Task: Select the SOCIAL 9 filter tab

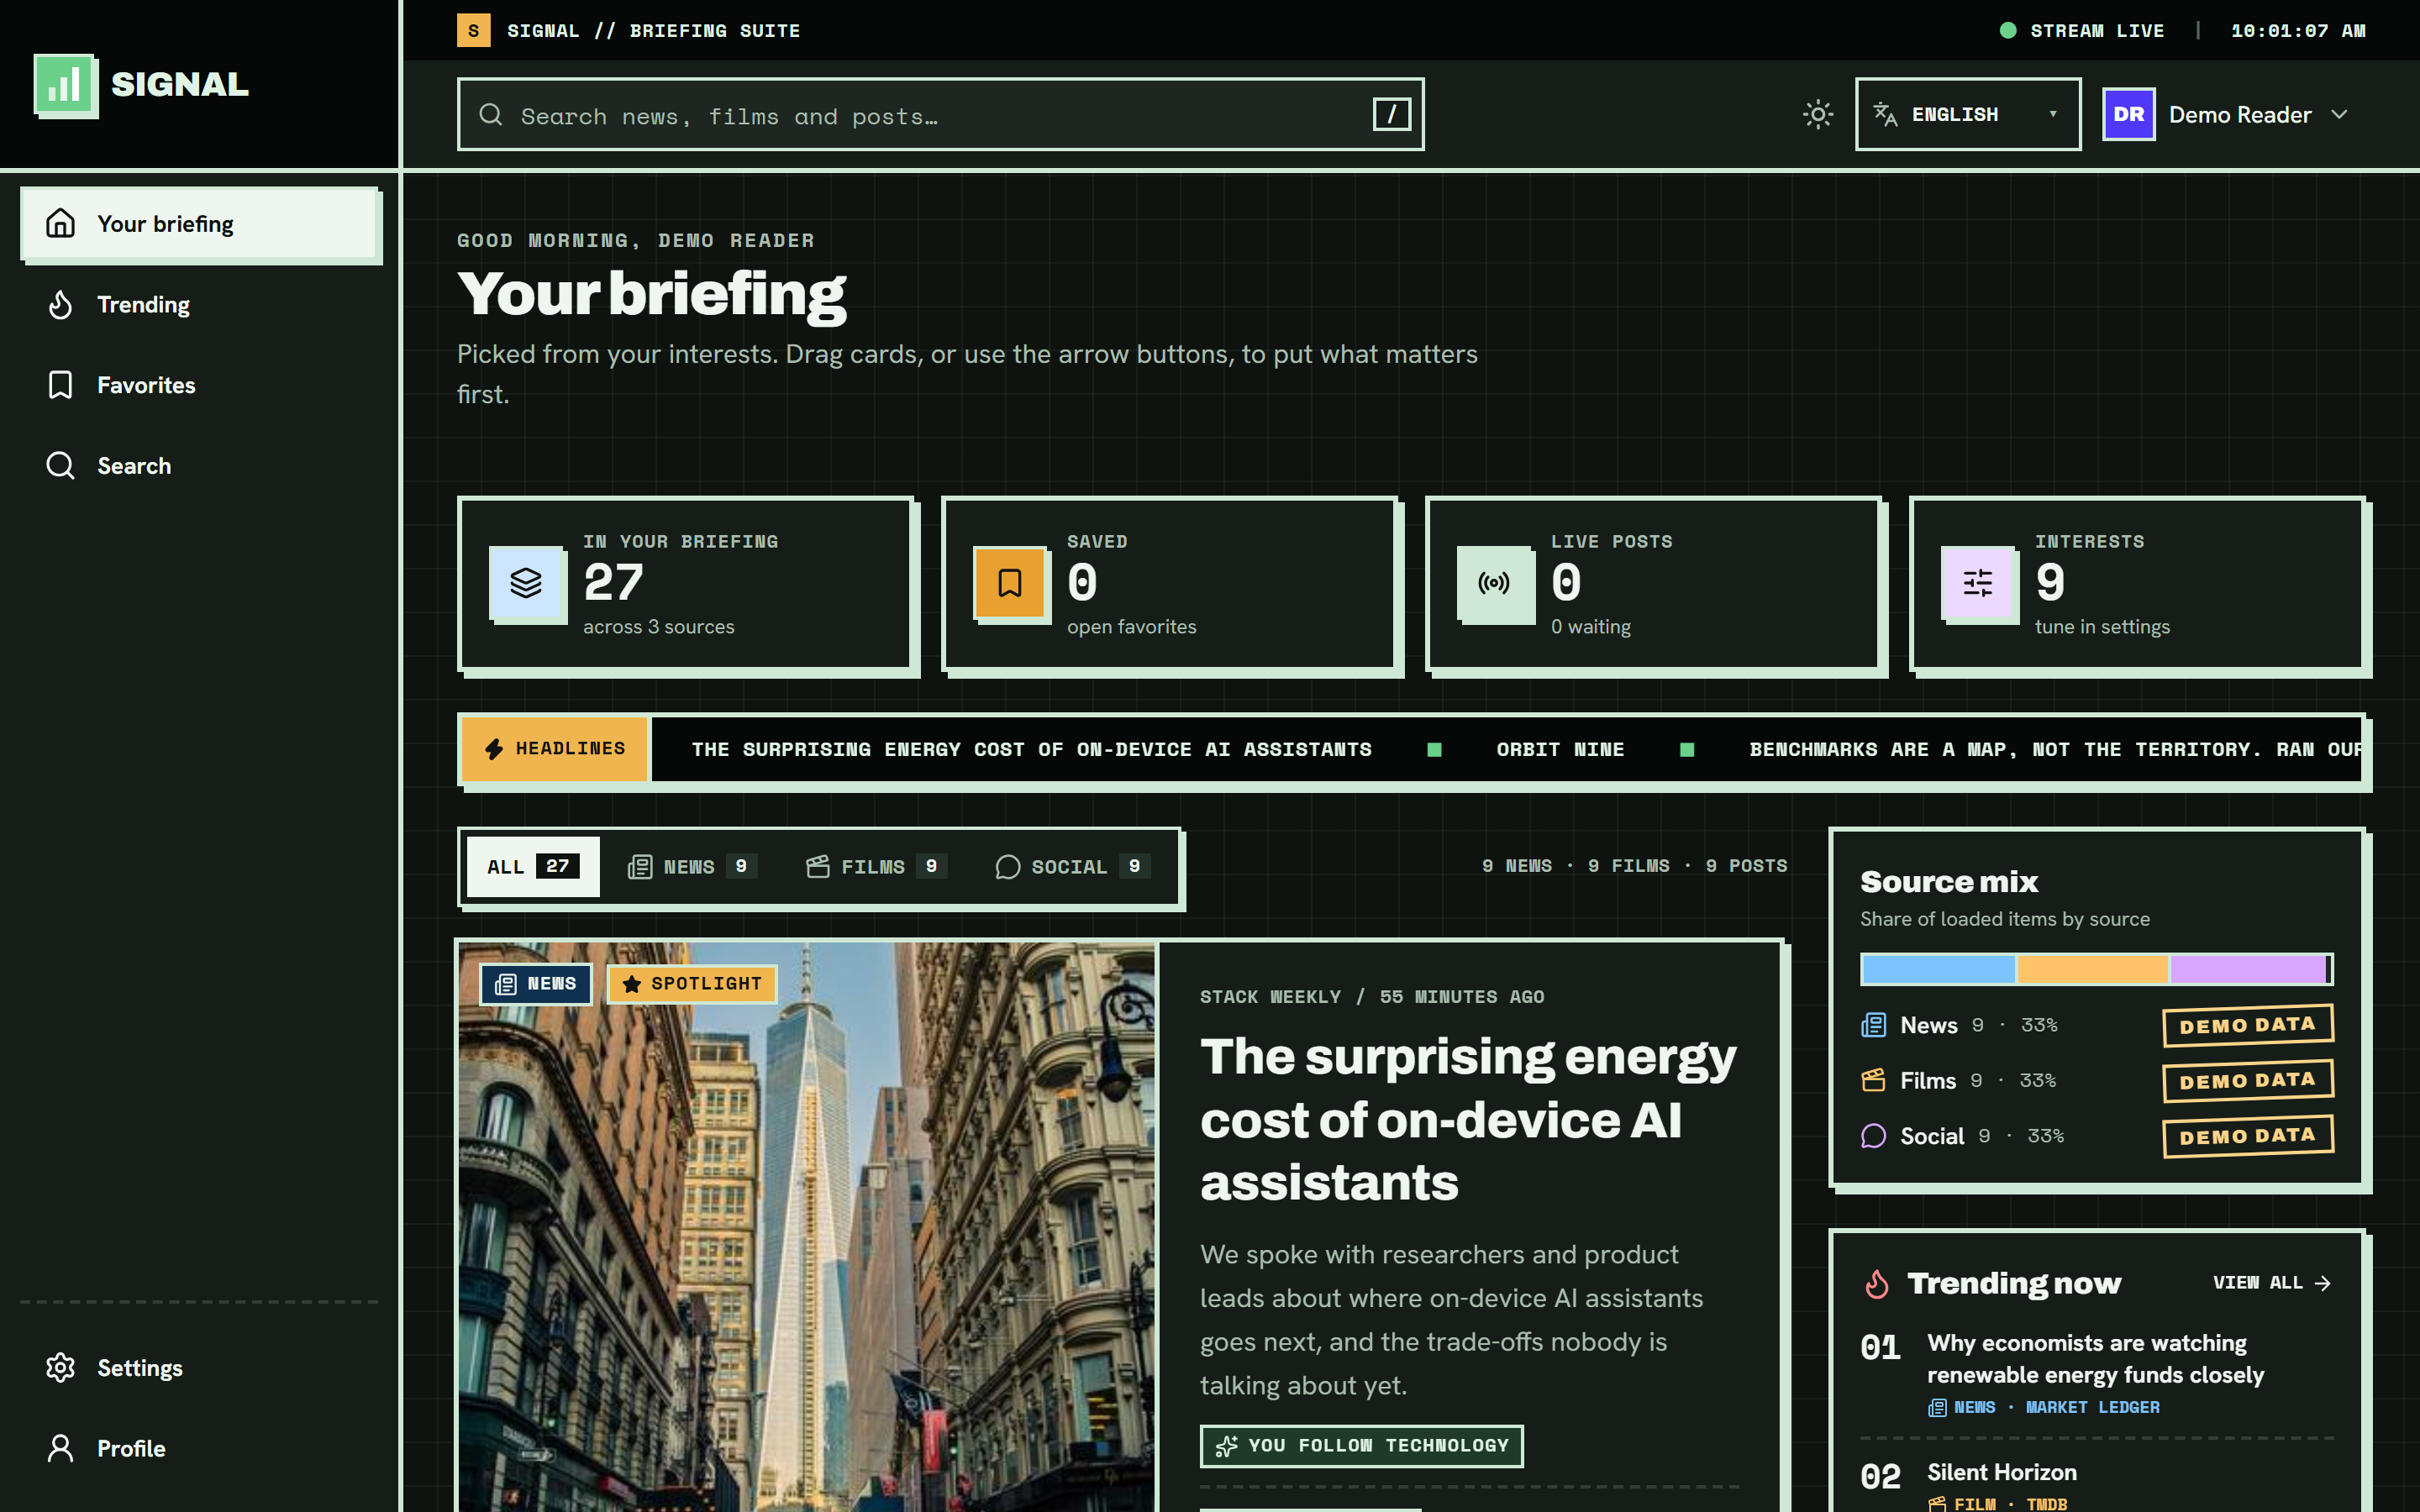Action: [x=1072, y=867]
